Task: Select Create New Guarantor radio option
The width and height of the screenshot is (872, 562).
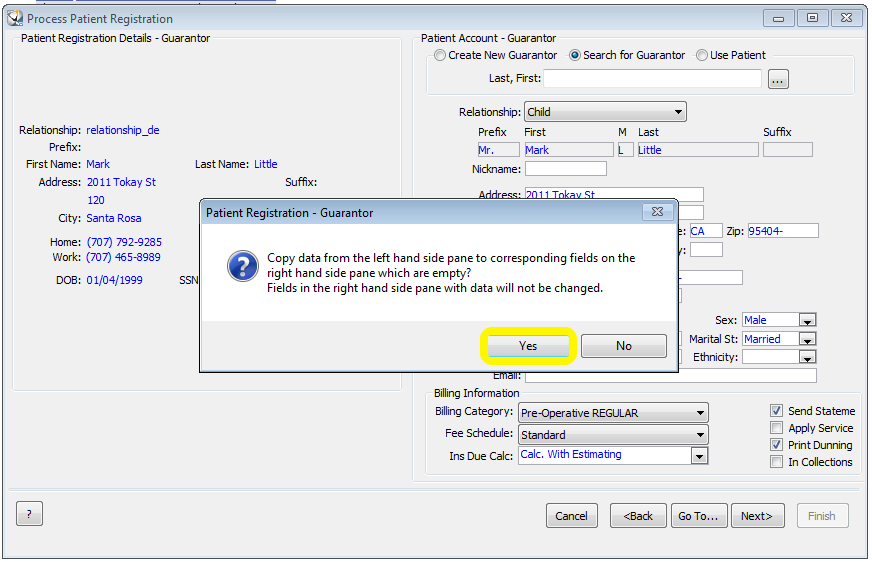Action: click(440, 56)
